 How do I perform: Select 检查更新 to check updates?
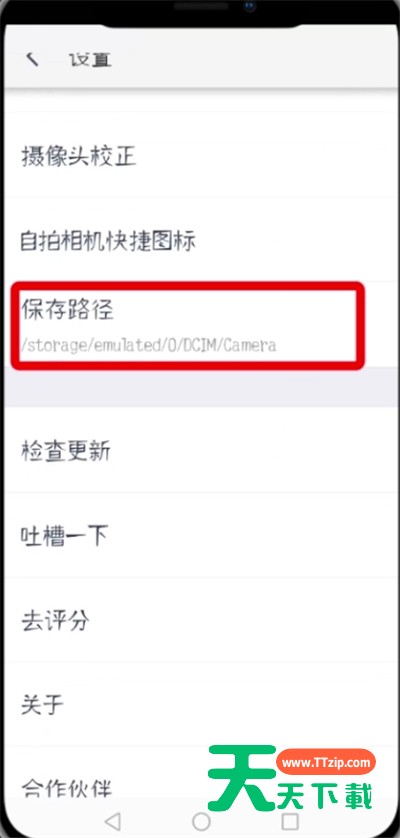coord(200,451)
